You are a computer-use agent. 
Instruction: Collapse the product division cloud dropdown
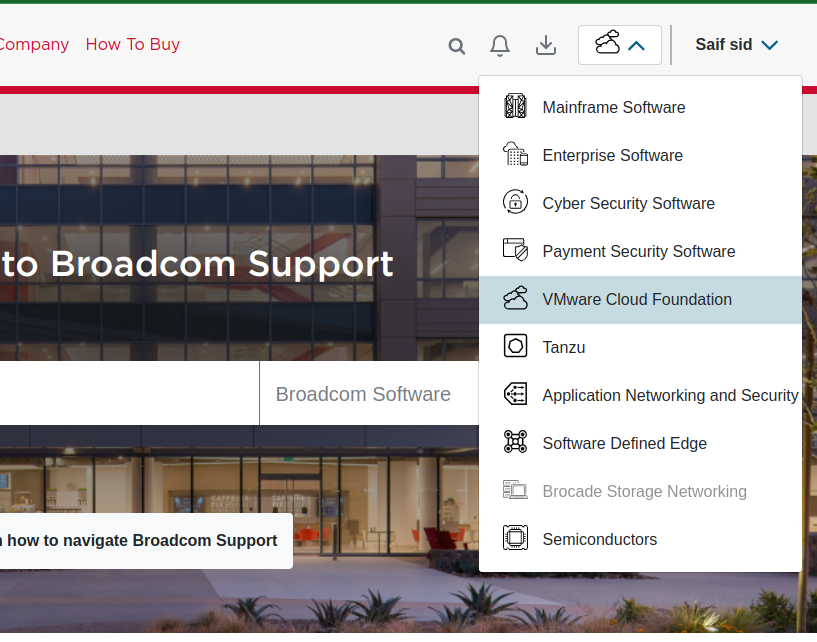(x=620, y=45)
